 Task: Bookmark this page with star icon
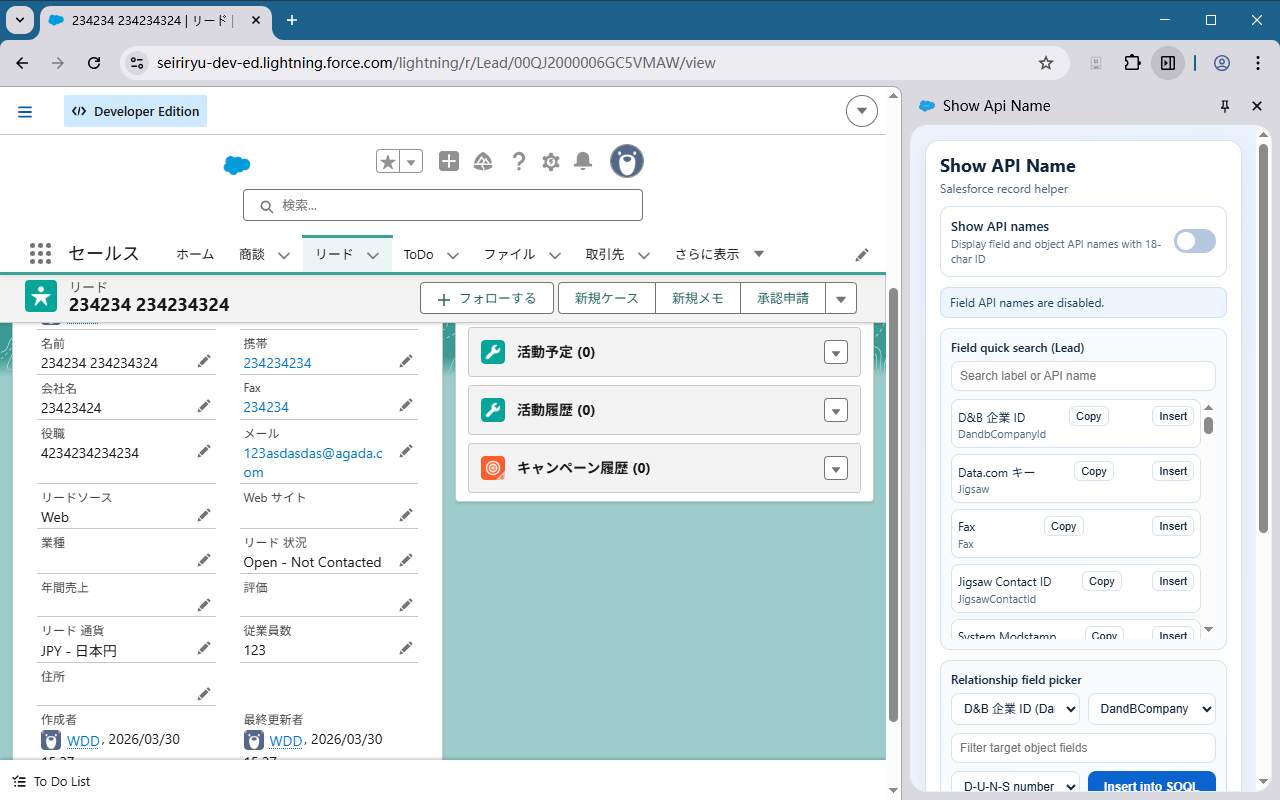[1046, 63]
